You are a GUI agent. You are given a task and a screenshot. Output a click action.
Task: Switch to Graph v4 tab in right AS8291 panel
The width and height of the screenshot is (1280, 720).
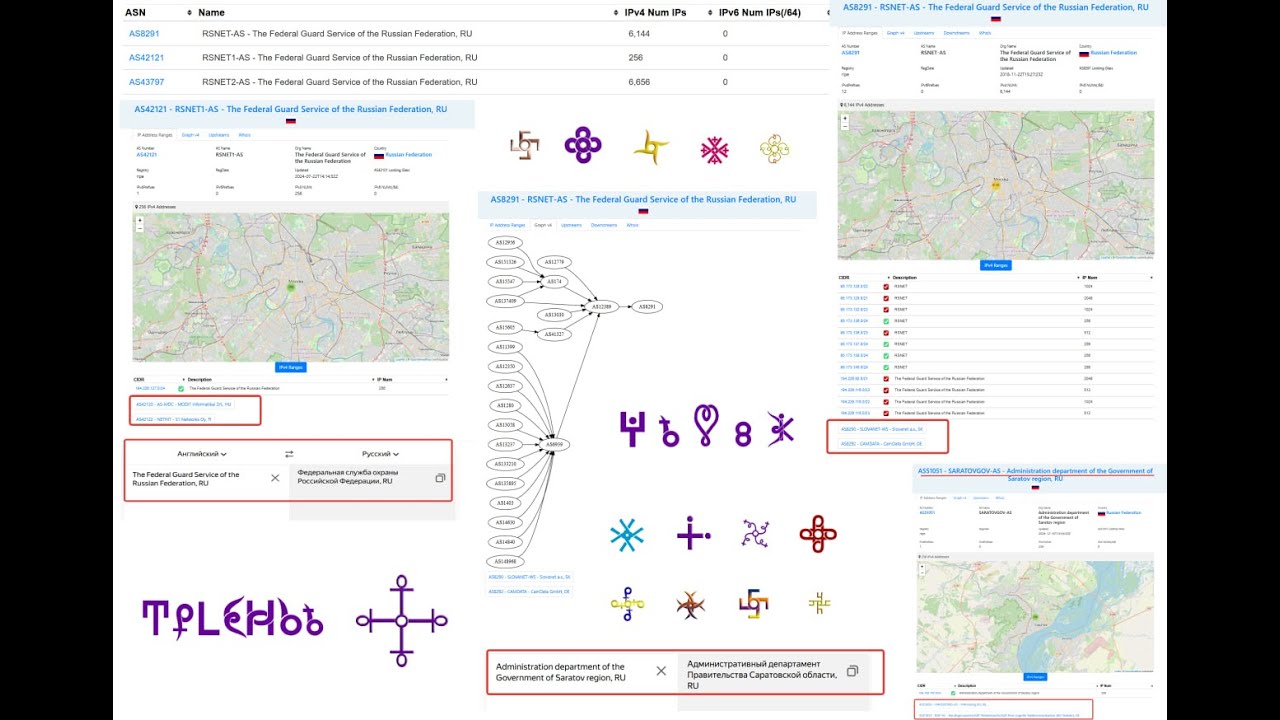[x=896, y=33]
